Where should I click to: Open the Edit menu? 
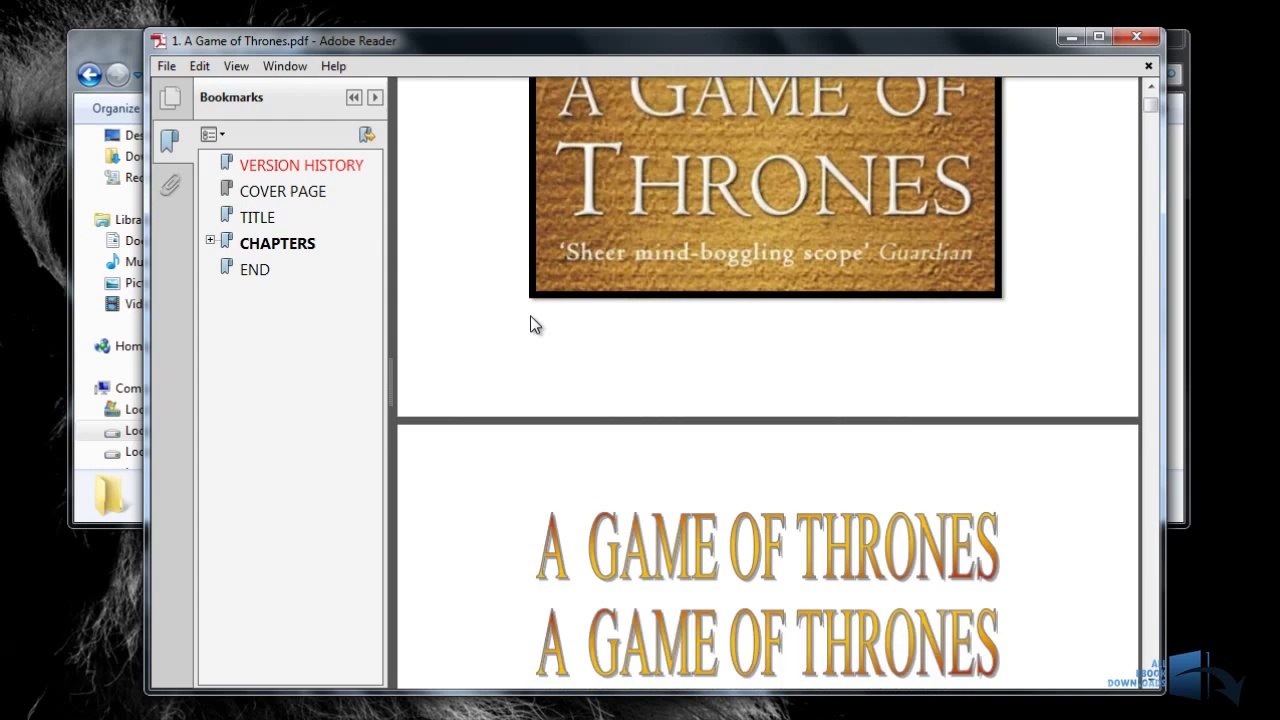click(199, 66)
